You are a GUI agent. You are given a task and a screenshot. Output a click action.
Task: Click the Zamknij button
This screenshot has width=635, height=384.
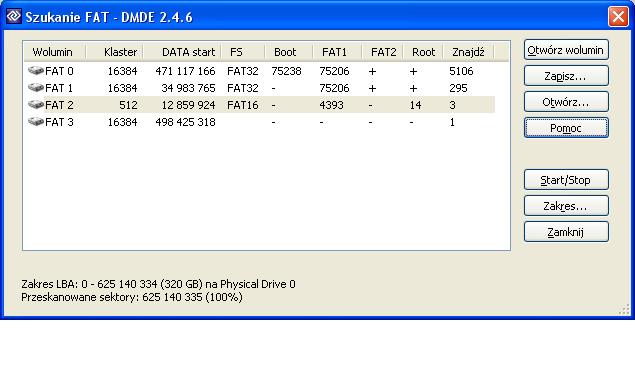click(x=566, y=232)
